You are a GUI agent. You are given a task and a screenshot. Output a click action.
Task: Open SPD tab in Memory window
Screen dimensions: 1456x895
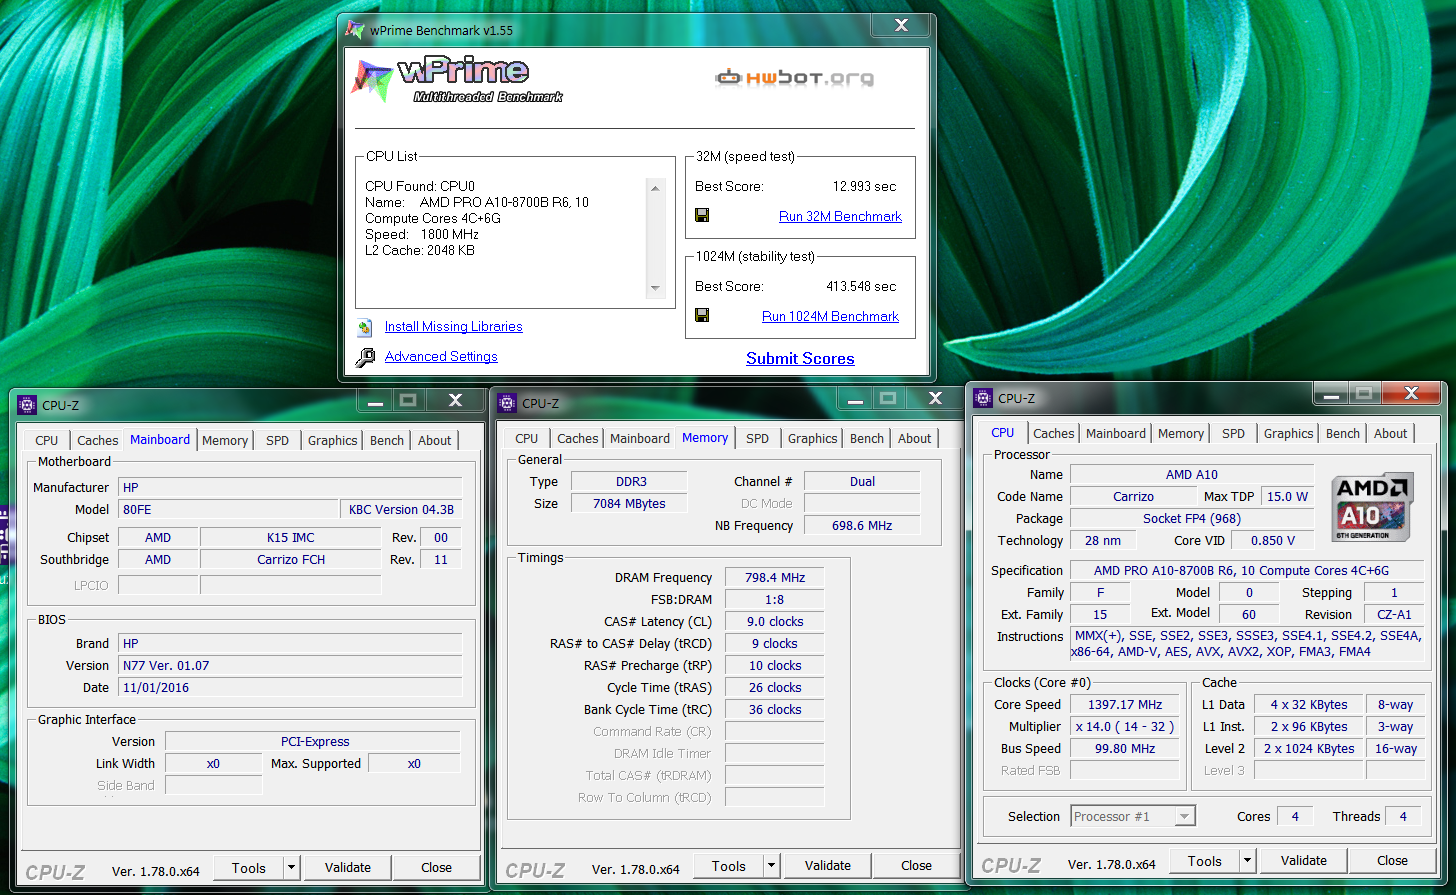pos(758,438)
